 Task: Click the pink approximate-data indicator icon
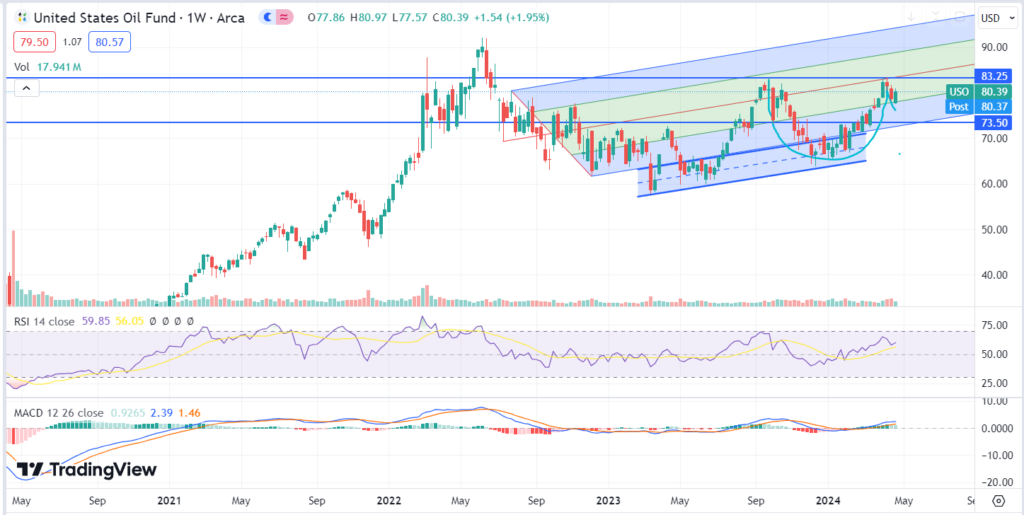tap(283, 18)
